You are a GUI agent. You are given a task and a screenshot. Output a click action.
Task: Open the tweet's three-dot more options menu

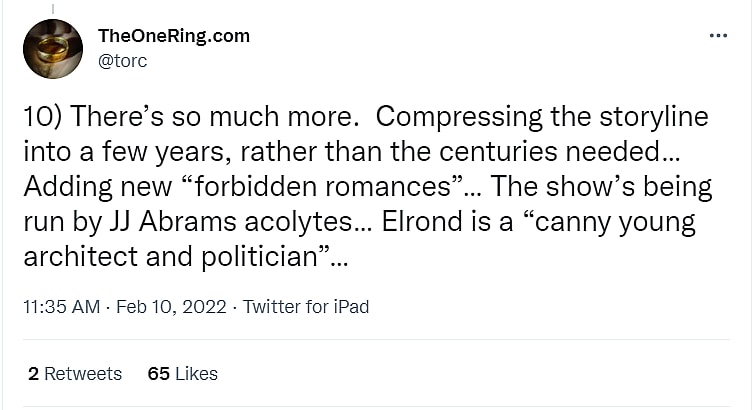click(718, 36)
